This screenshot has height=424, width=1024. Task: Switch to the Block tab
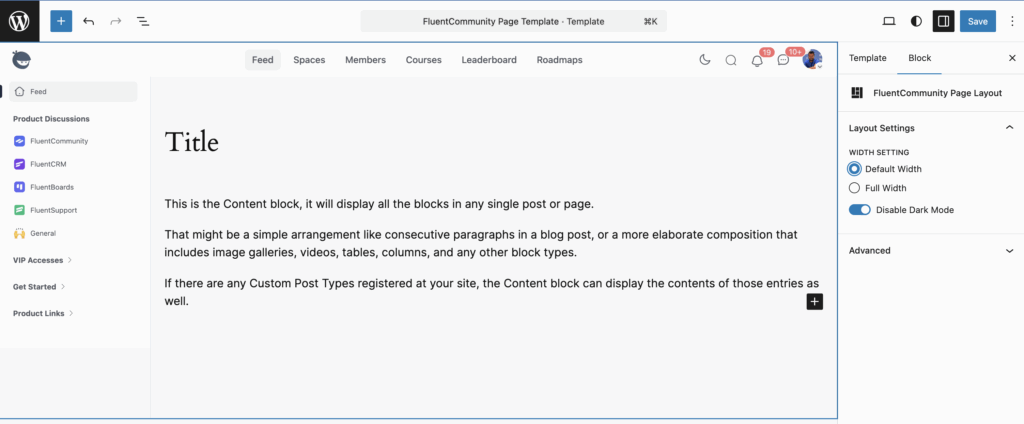(920, 58)
